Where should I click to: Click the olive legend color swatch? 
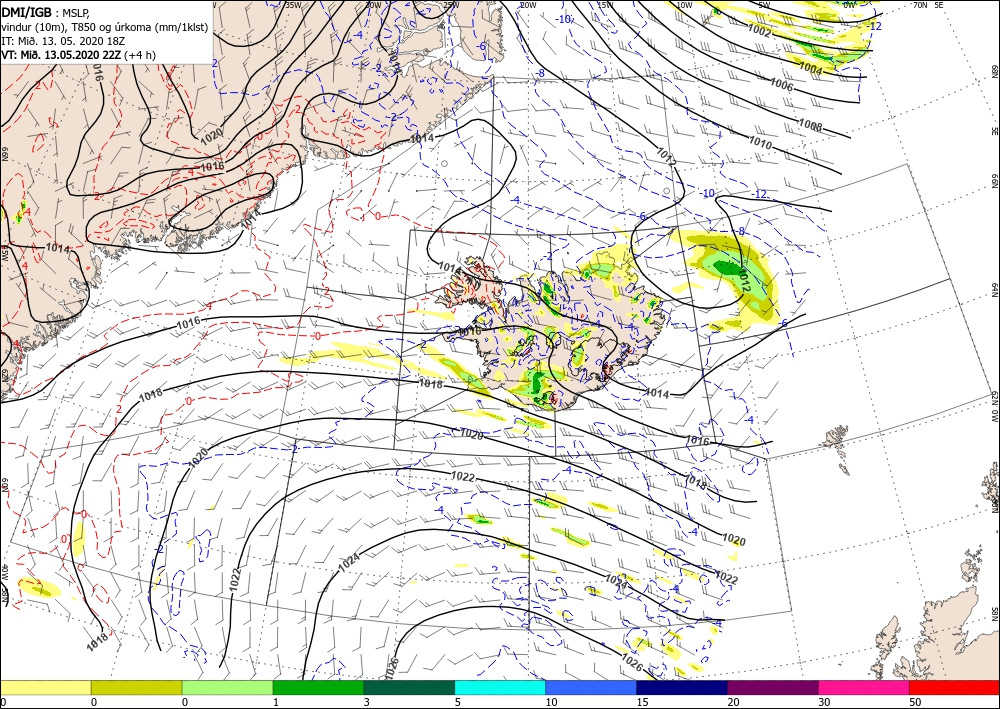[x=136, y=687]
